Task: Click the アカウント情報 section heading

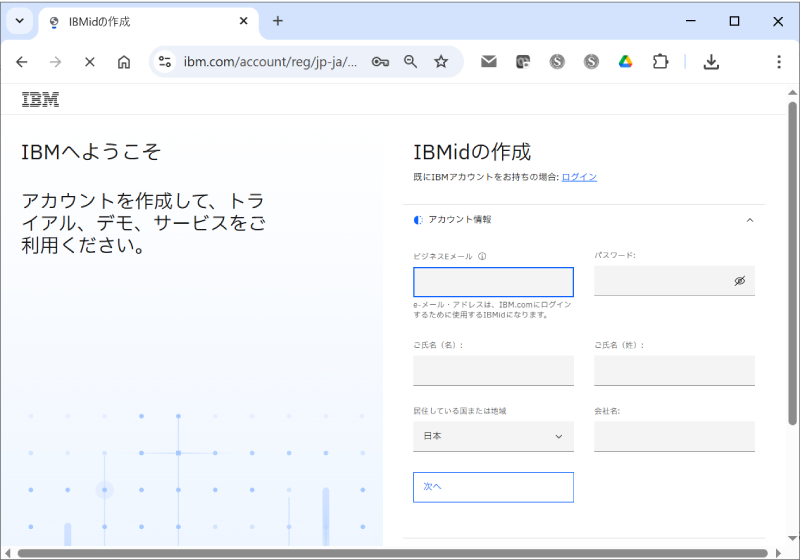Action: [460, 219]
